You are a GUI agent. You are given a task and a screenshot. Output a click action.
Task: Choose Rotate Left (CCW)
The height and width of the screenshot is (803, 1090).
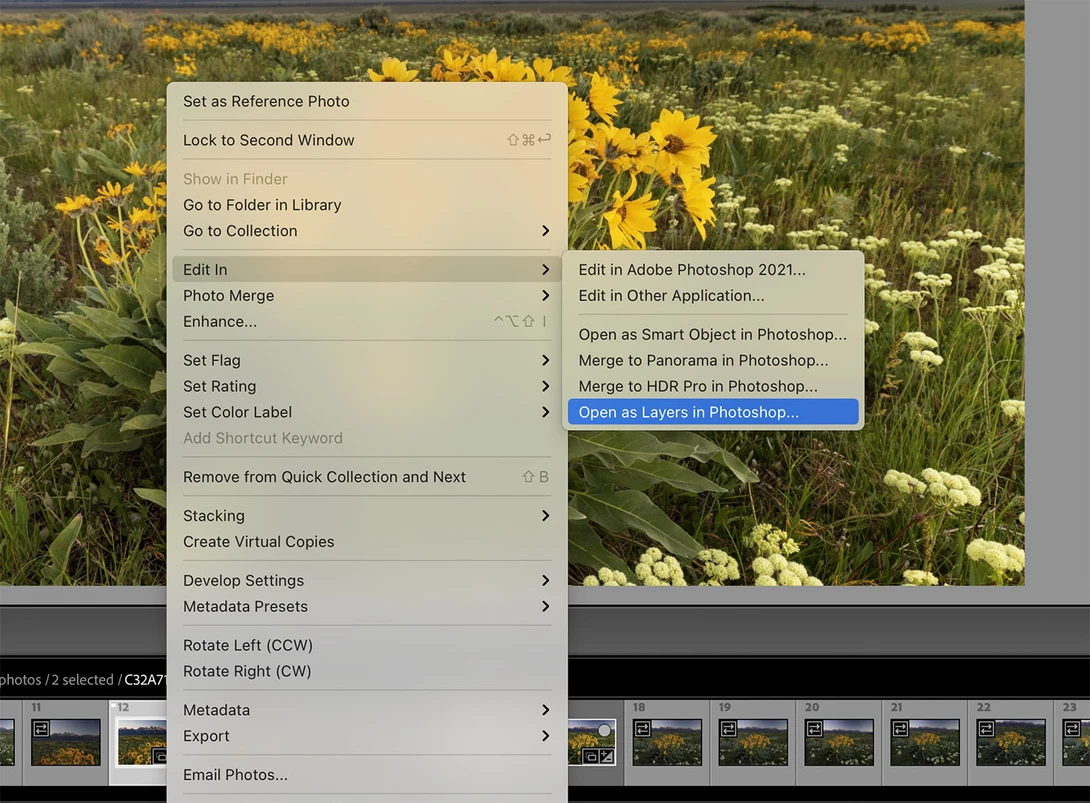click(367, 645)
